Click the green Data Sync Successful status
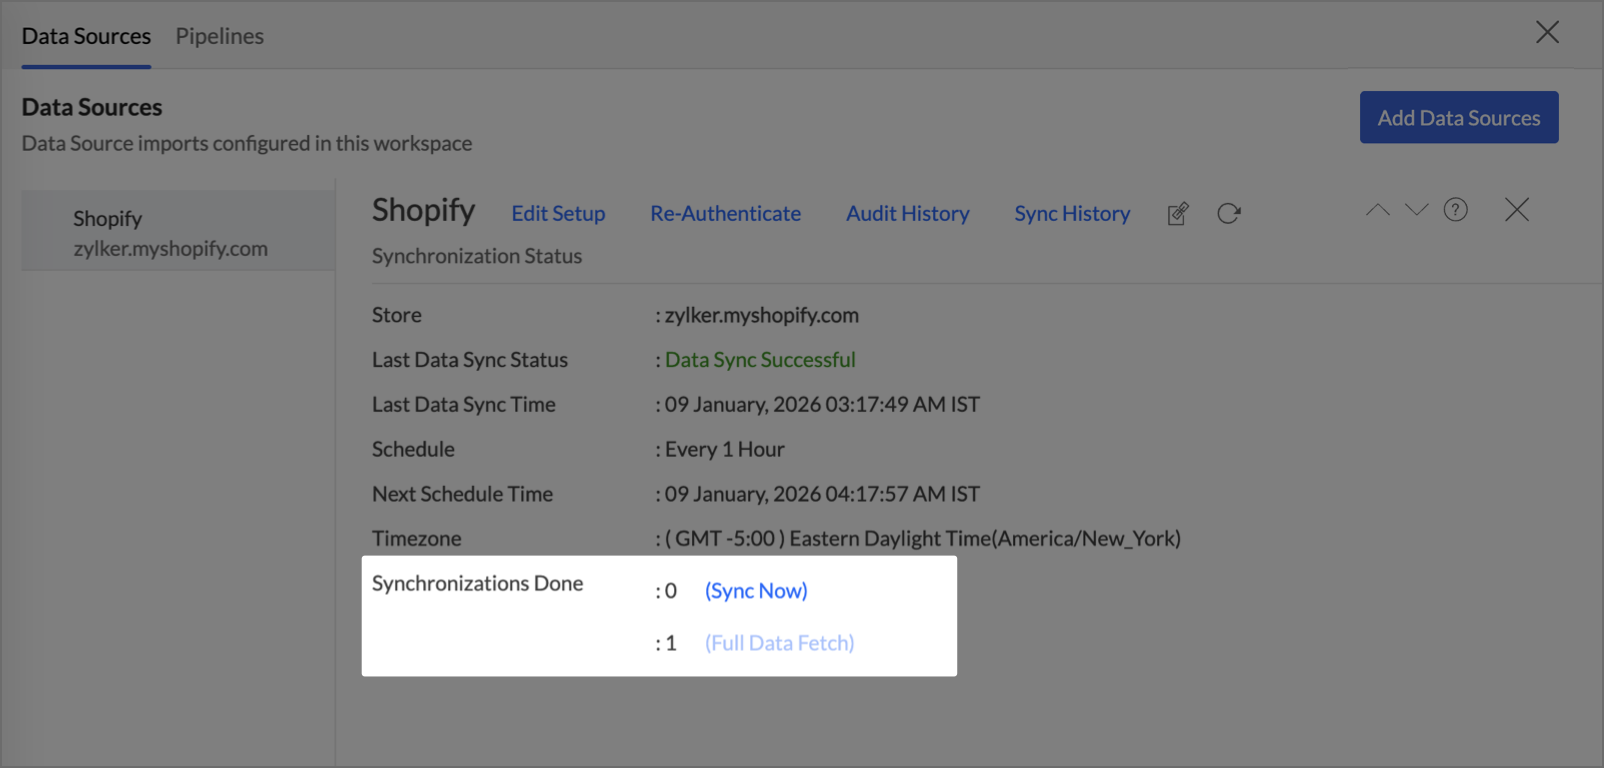This screenshot has height=768, width=1604. (760, 360)
